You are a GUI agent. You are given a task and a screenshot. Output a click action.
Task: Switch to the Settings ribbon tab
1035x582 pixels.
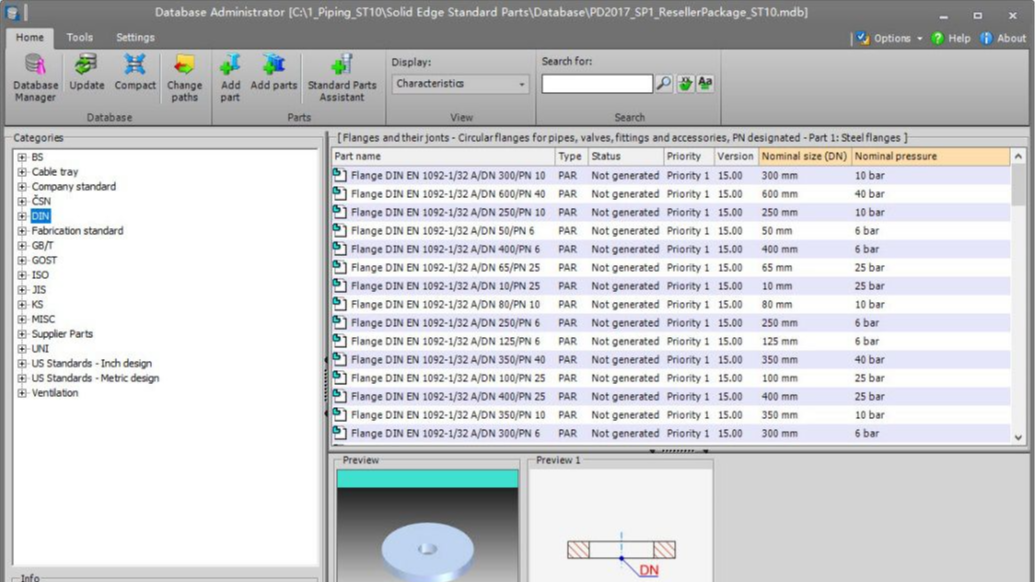tap(135, 38)
